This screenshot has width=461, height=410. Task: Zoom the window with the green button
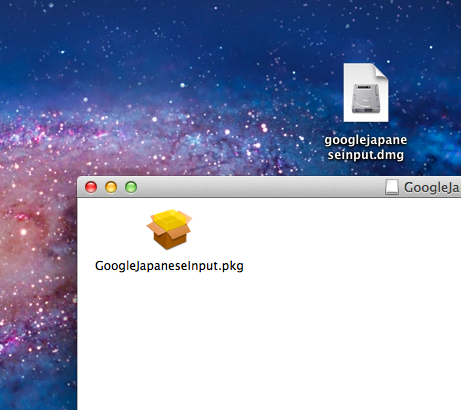131,187
